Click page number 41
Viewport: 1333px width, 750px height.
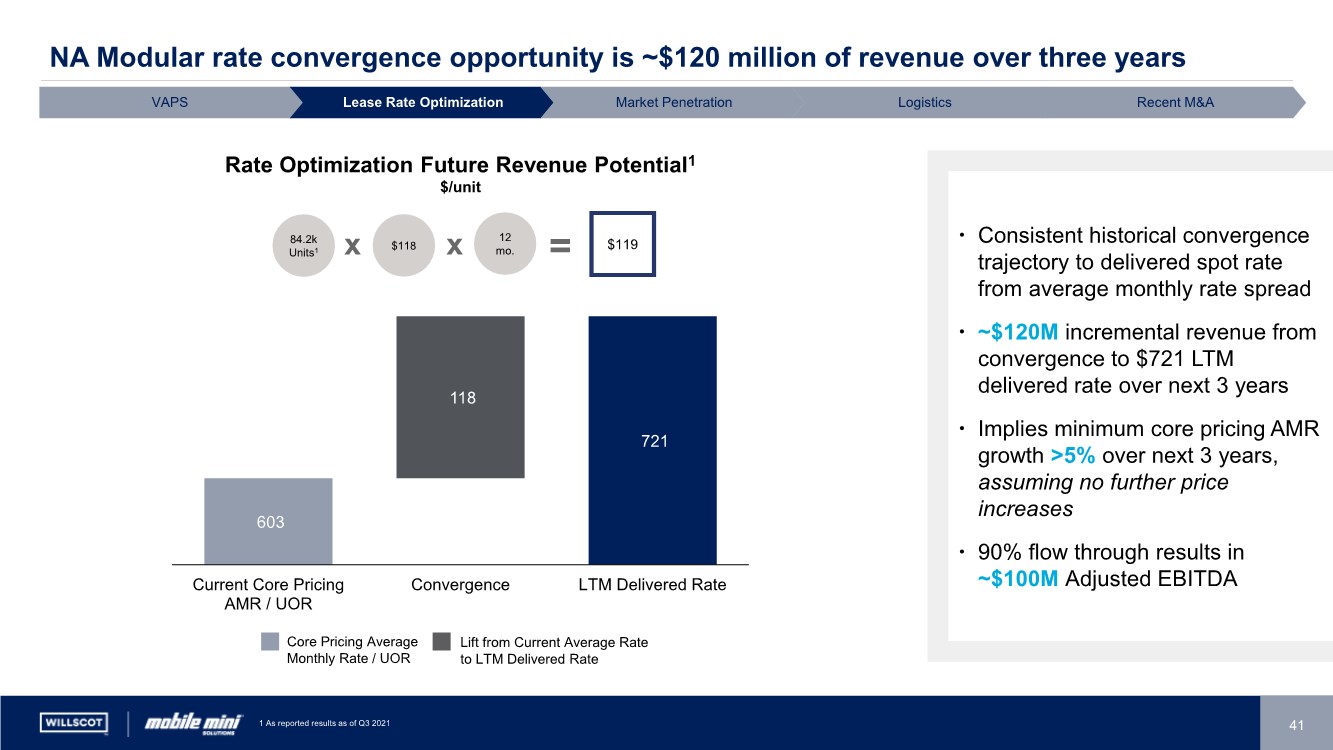pyautogui.click(x=1297, y=726)
